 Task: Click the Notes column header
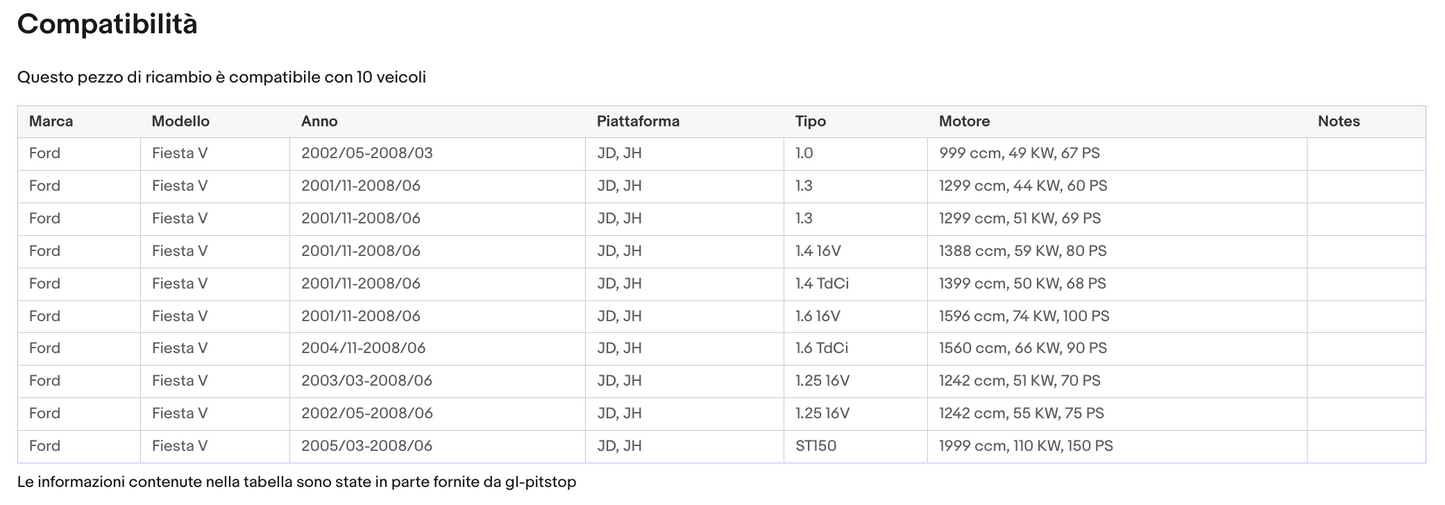[x=1338, y=121]
